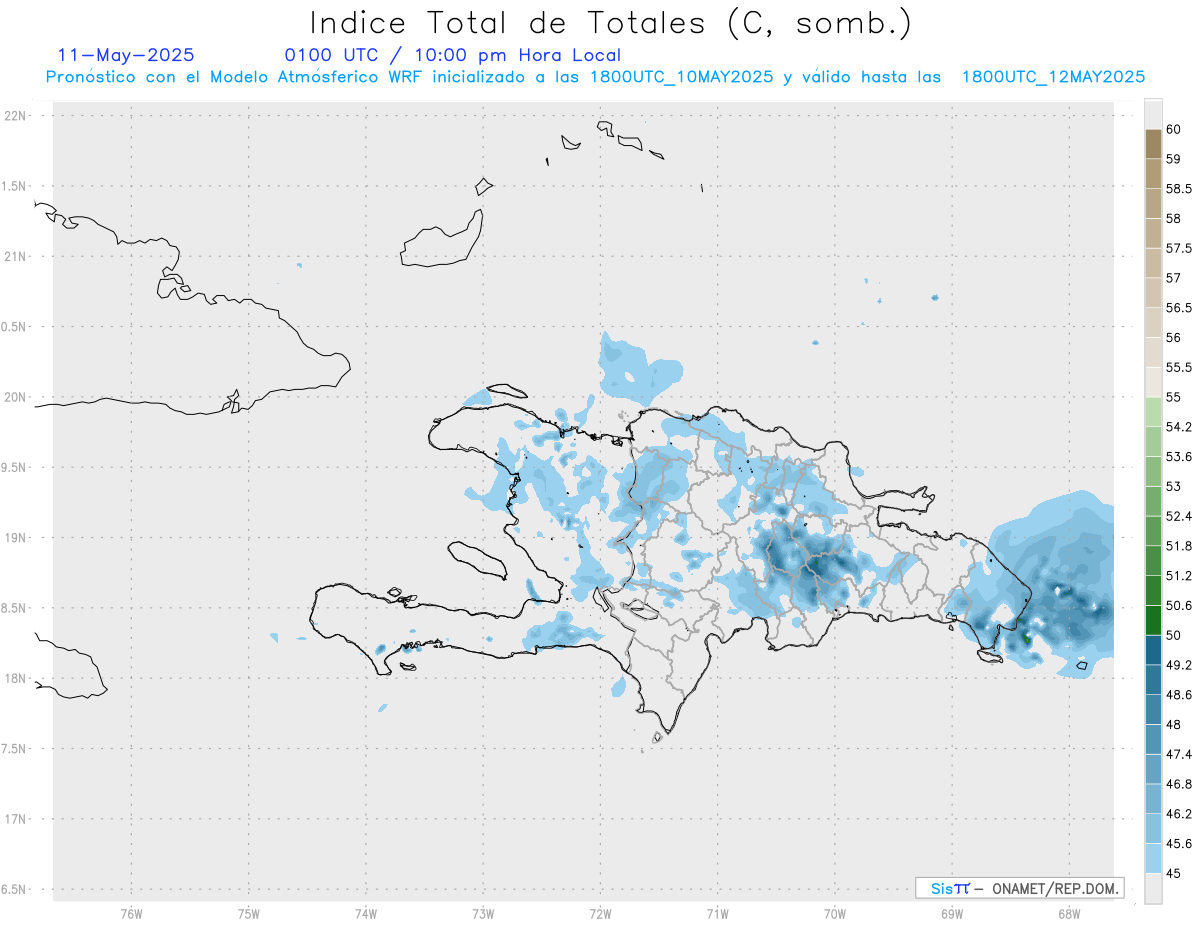1200x927 pixels.
Task: Click the '70W' longitude label
Action: tap(834, 914)
